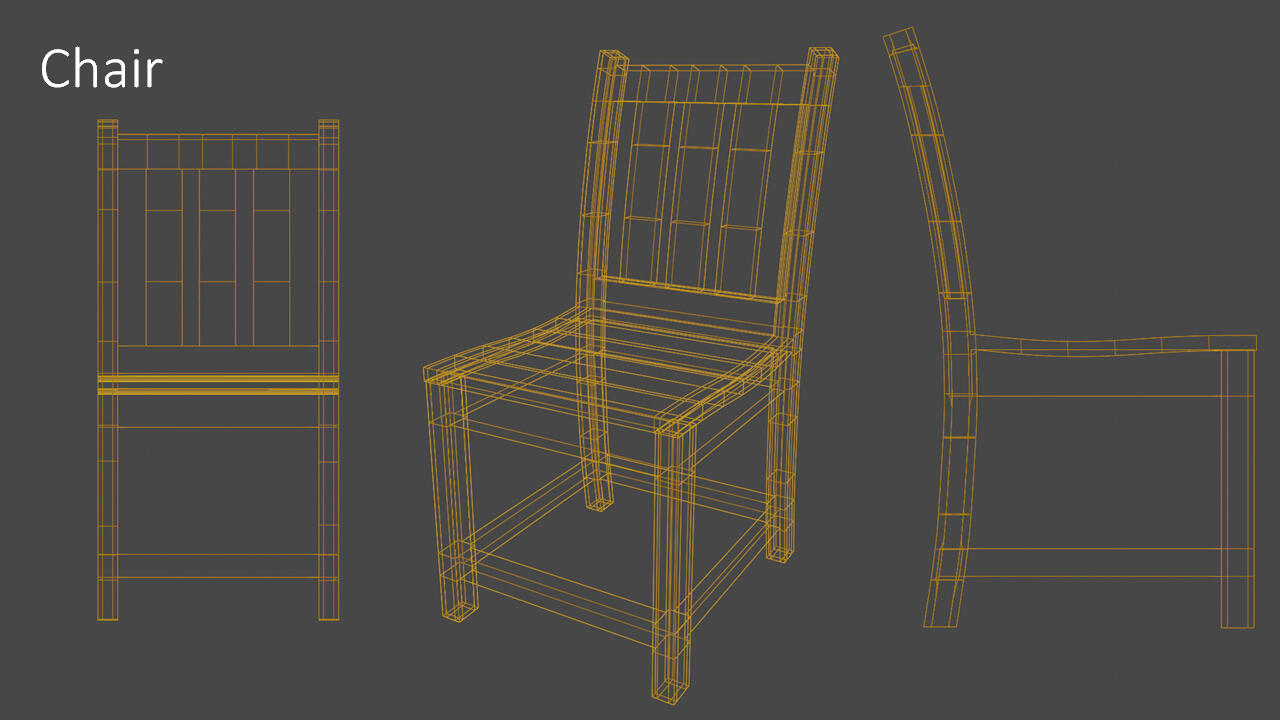Click the front view's lower stretcher bar

218,566
